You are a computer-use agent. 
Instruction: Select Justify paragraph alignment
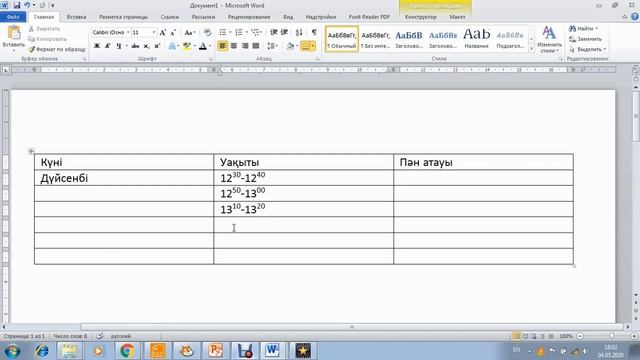click(x=256, y=46)
